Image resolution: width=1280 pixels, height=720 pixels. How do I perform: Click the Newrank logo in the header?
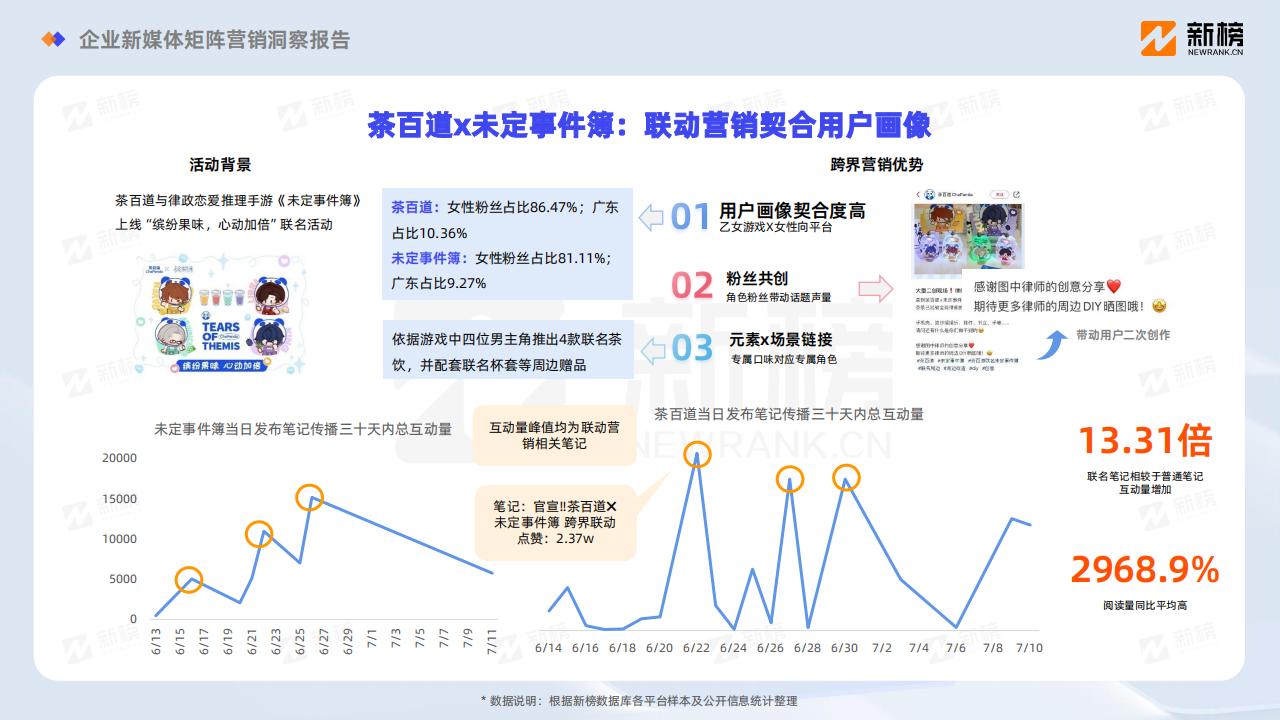coord(1191,39)
